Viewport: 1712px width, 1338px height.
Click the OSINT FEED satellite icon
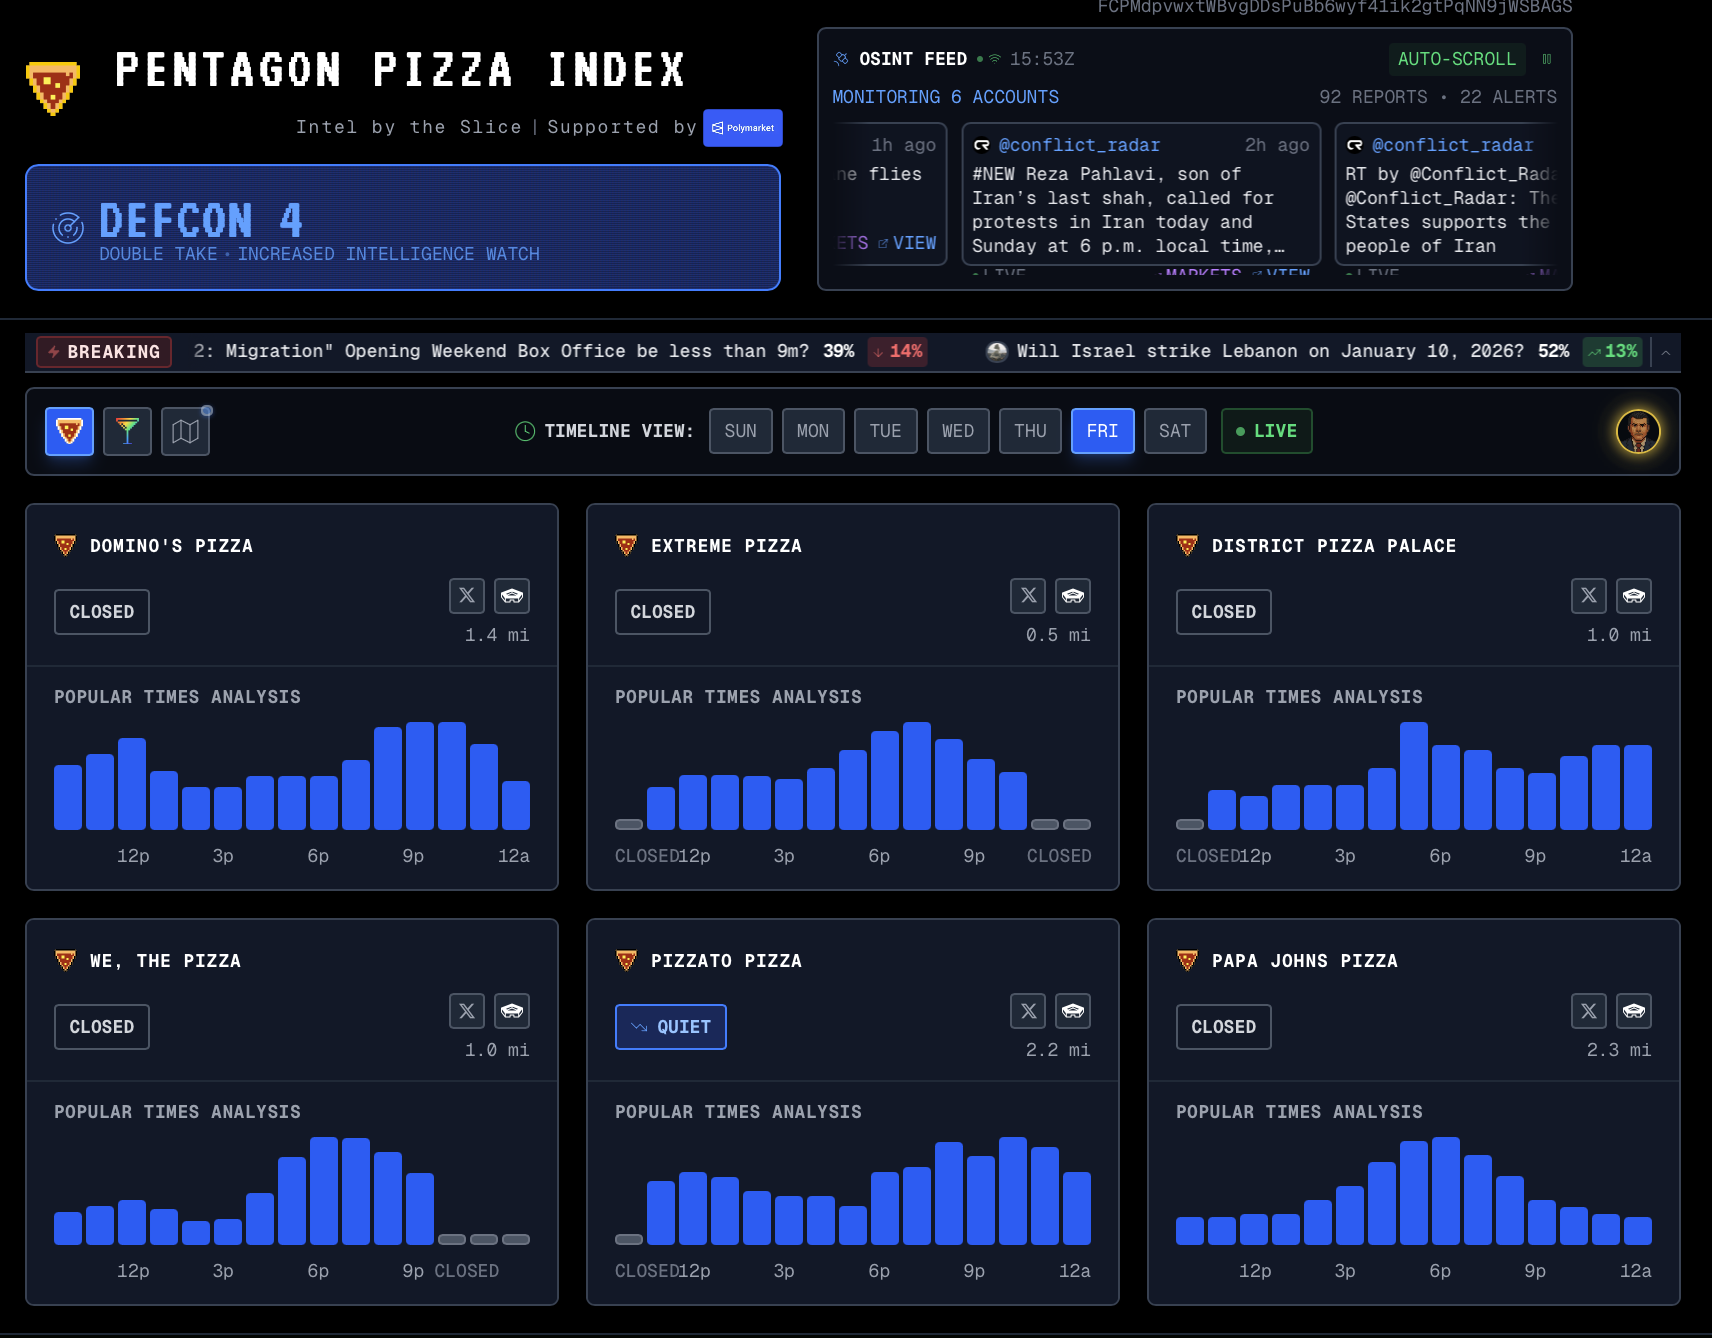(x=841, y=59)
